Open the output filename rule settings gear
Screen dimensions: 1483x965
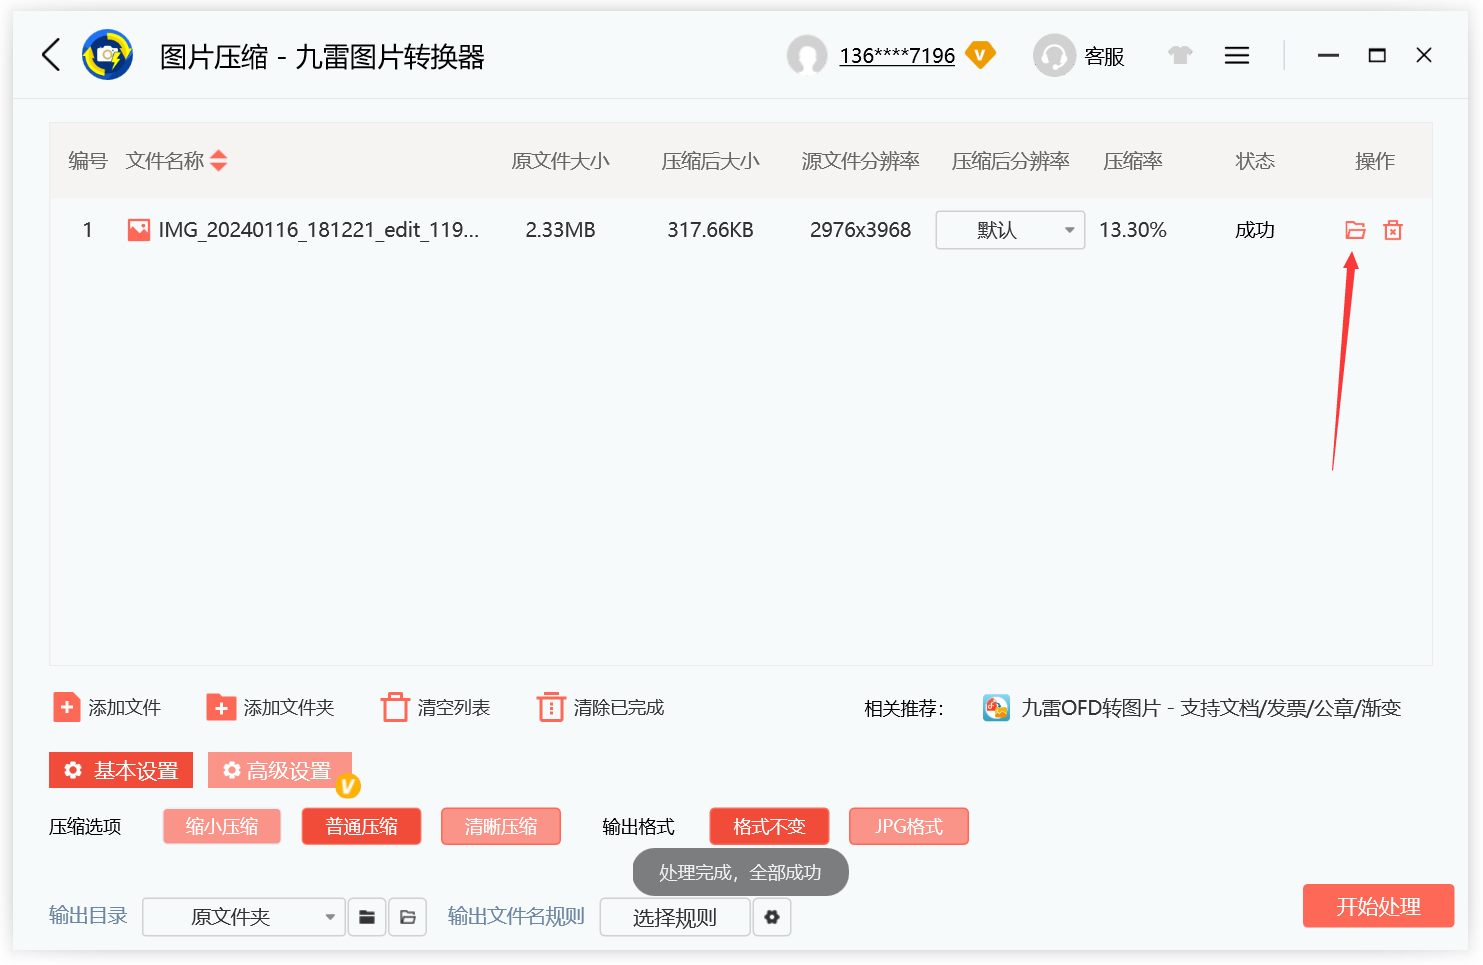pos(772,917)
